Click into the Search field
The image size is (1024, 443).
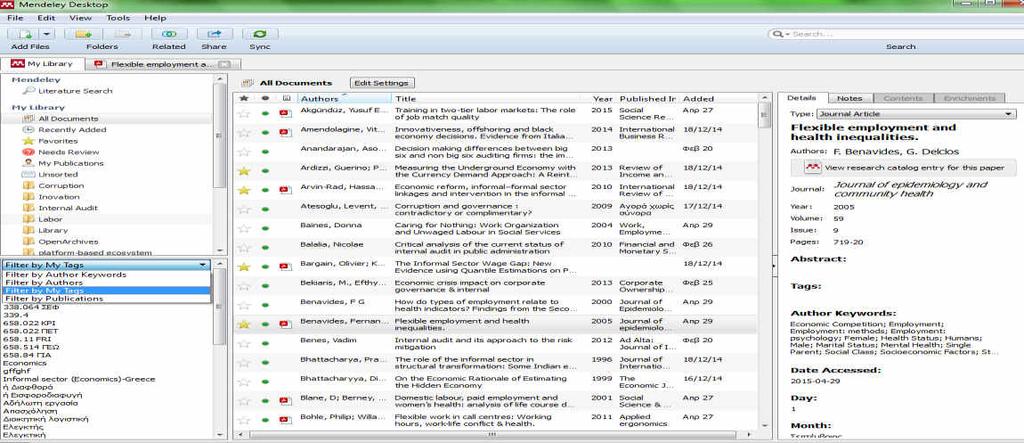coord(901,34)
